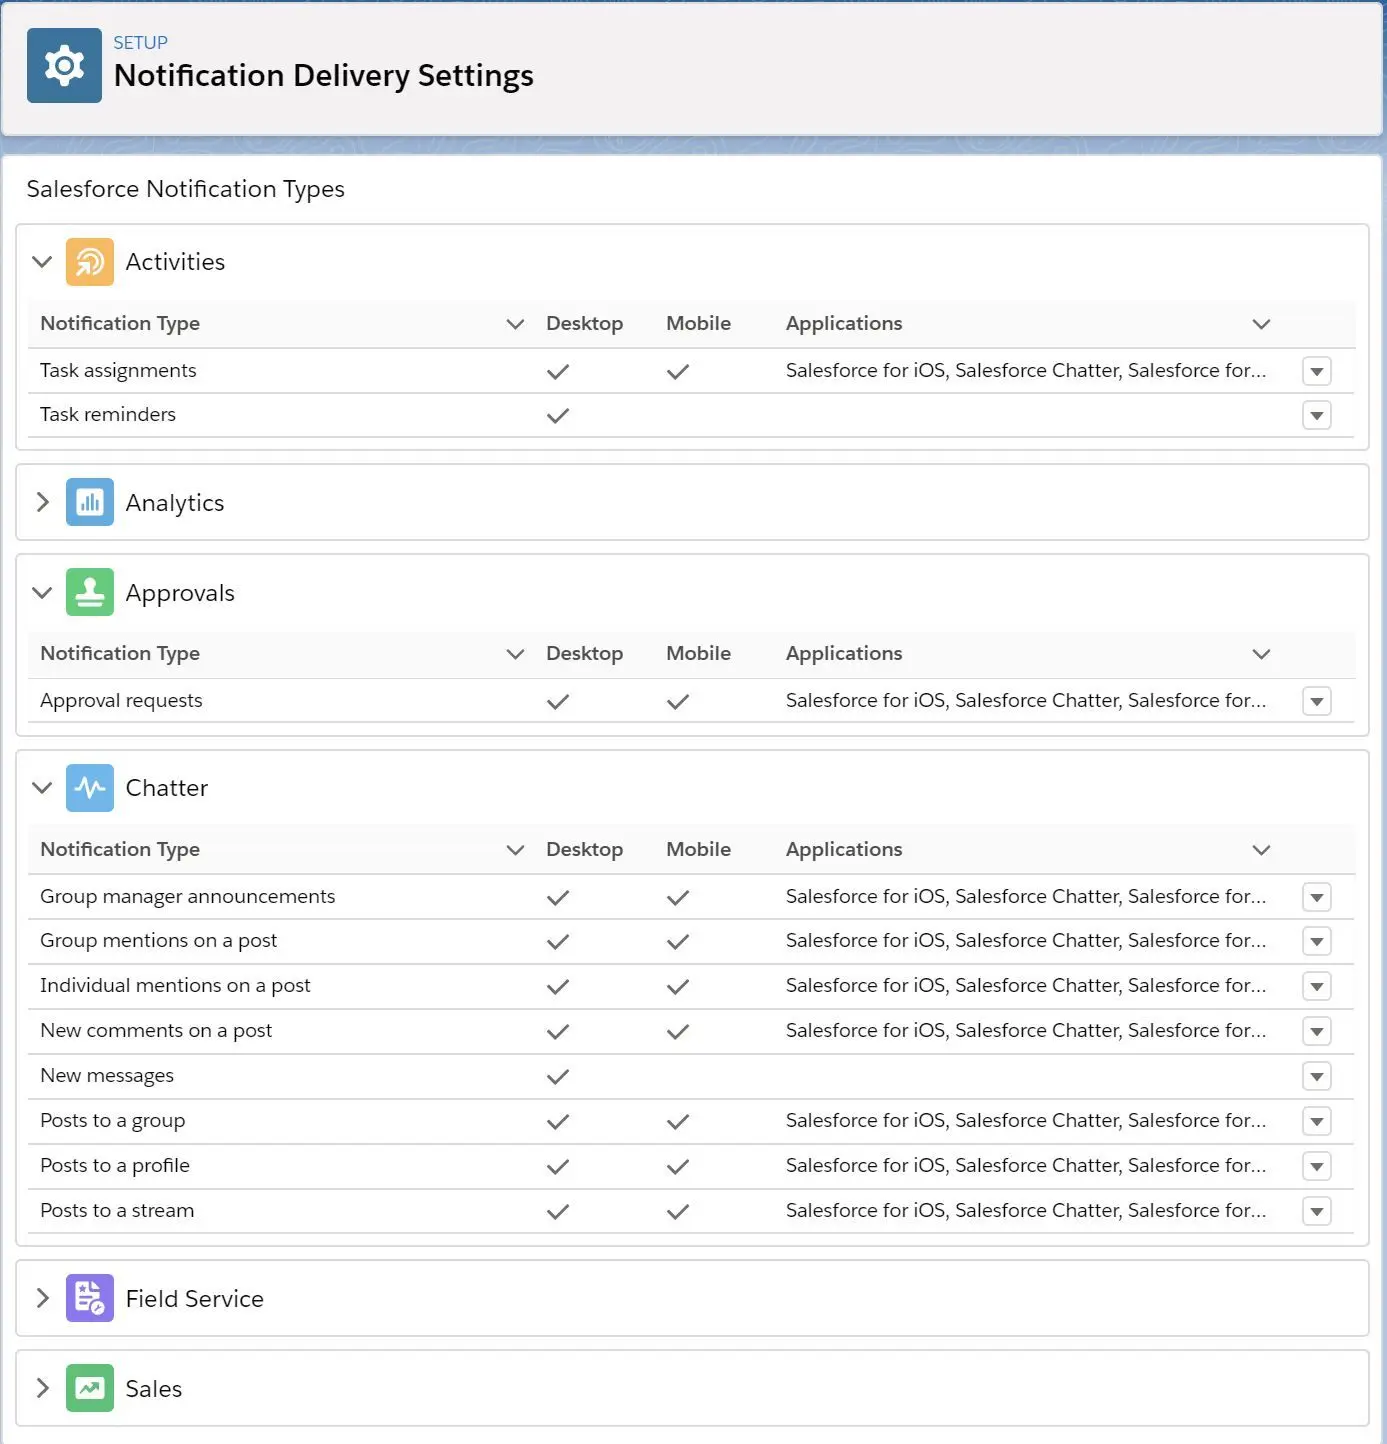The height and width of the screenshot is (1444, 1387).
Task: Click the Approvals section title
Action: coord(180,593)
